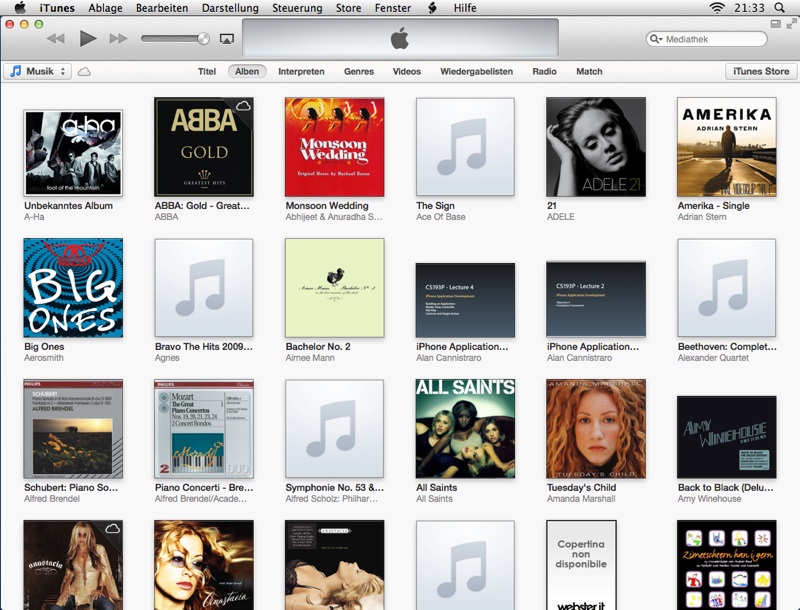The height and width of the screenshot is (610, 800).
Task: Open the script menu icon in menu bar
Action: click(x=432, y=8)
